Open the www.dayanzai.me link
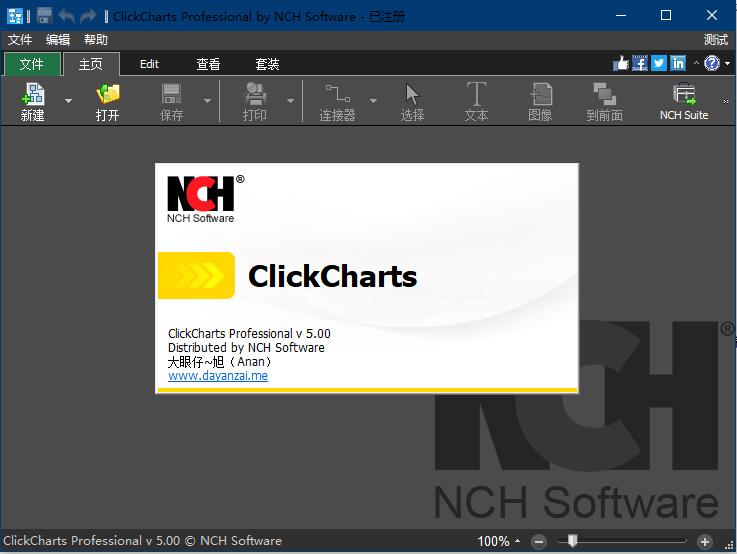 pos(218,376)
